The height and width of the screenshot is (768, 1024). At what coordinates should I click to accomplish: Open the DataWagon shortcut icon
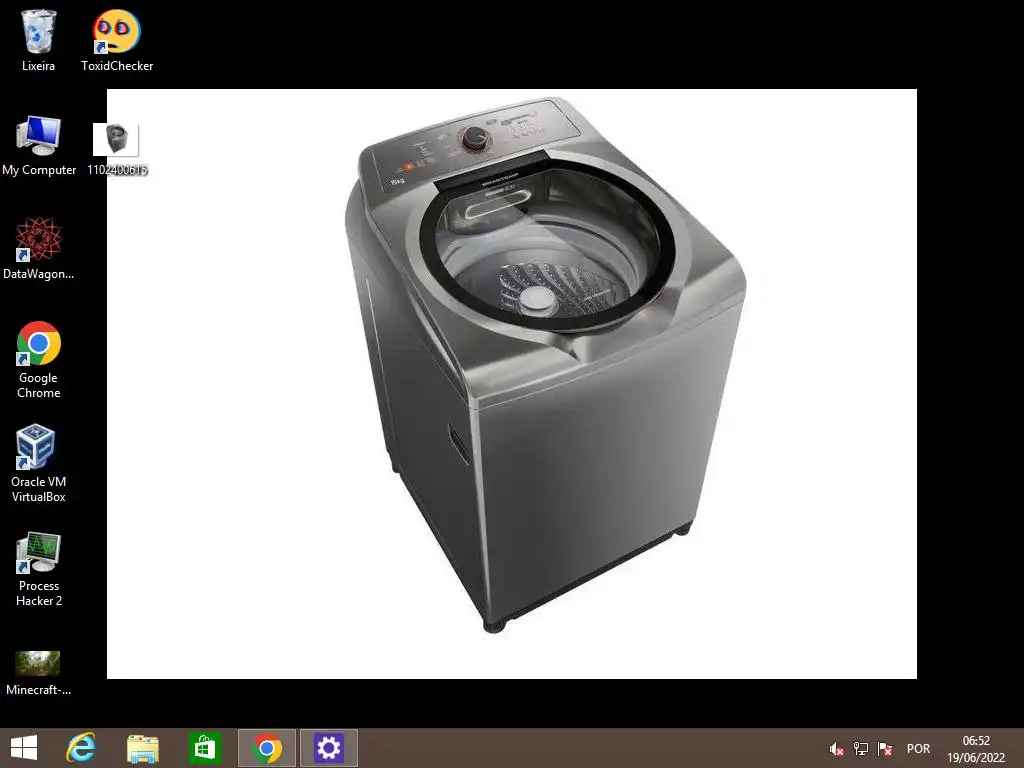click(x=39, y=249)
